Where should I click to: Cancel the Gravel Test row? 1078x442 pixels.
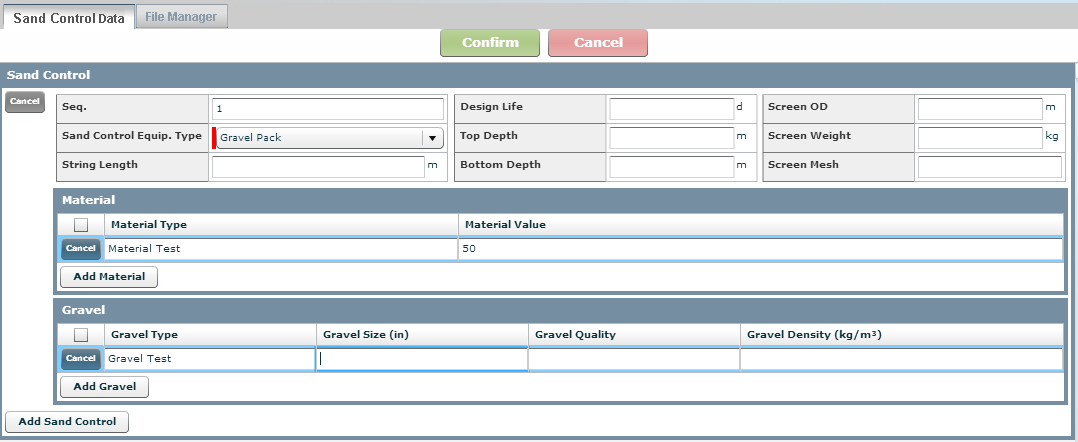tap(80, 359)
